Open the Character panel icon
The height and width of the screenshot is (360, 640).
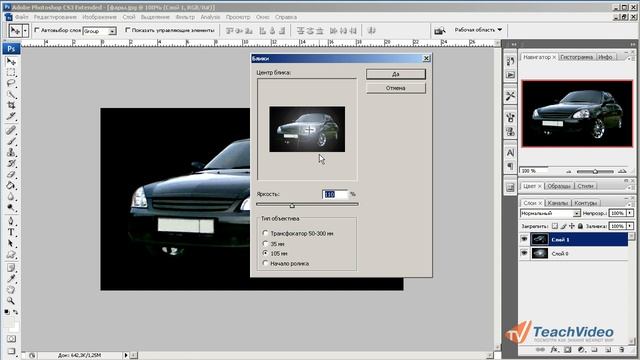(510, 153)
